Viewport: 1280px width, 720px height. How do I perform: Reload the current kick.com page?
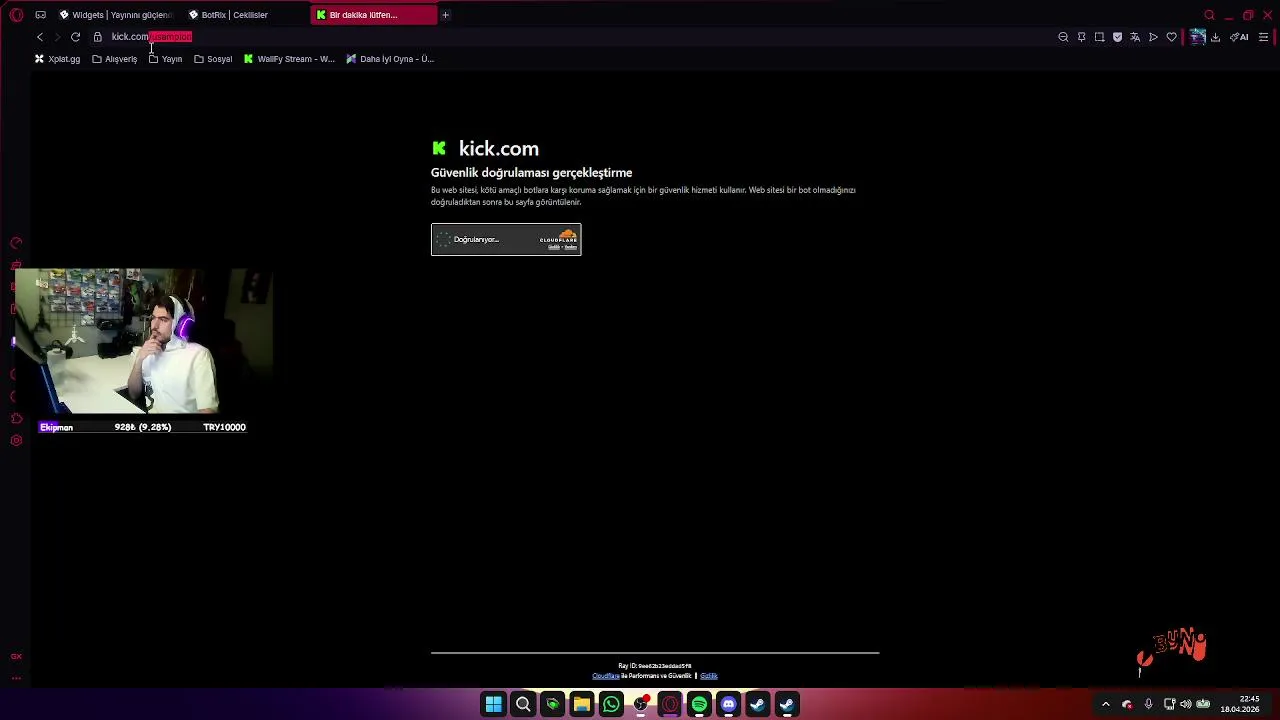point(75,37)
